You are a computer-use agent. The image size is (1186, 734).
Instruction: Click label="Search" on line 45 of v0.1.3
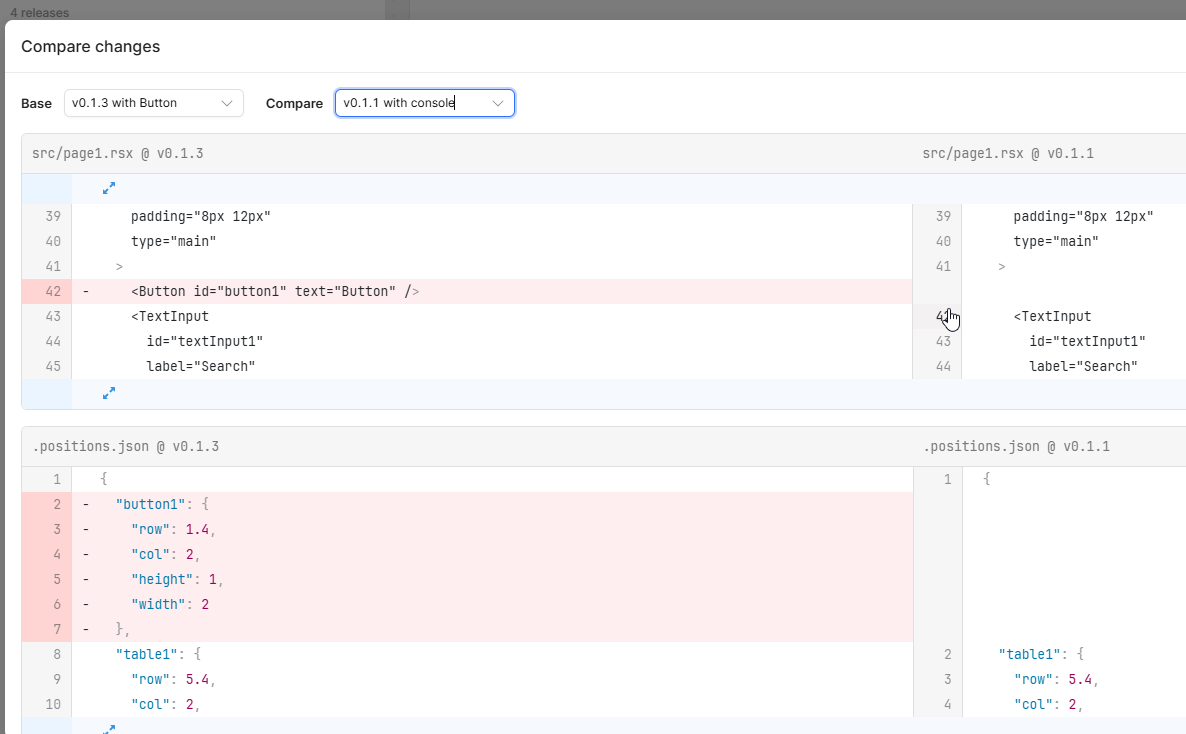coord(201,366)
